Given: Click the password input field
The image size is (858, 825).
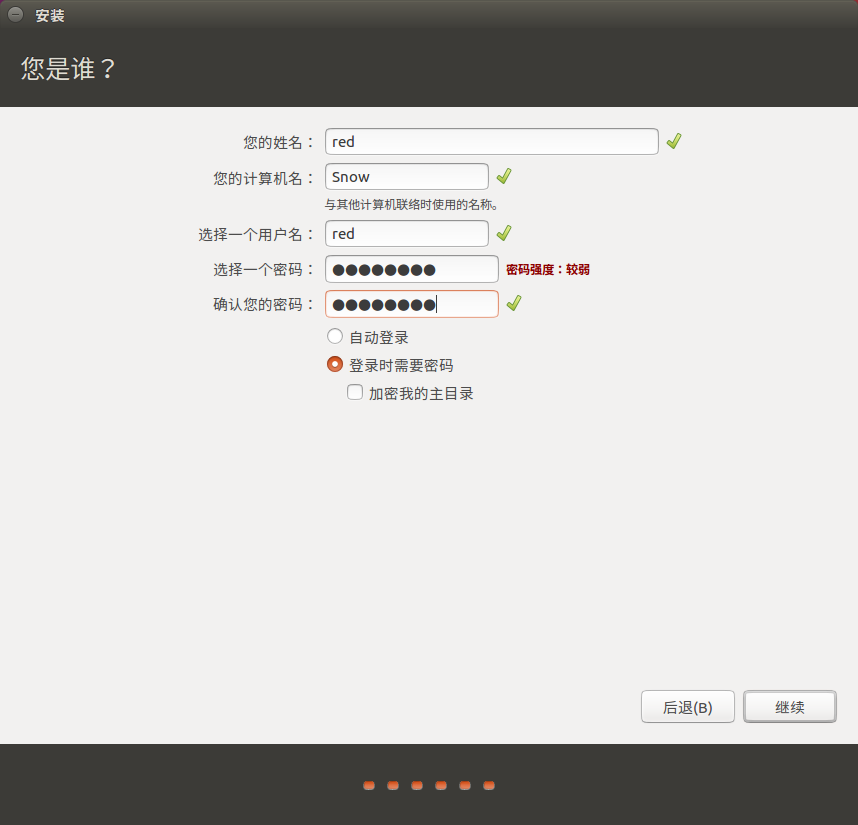Looking at the screenshot, I should tap(411, 268).
